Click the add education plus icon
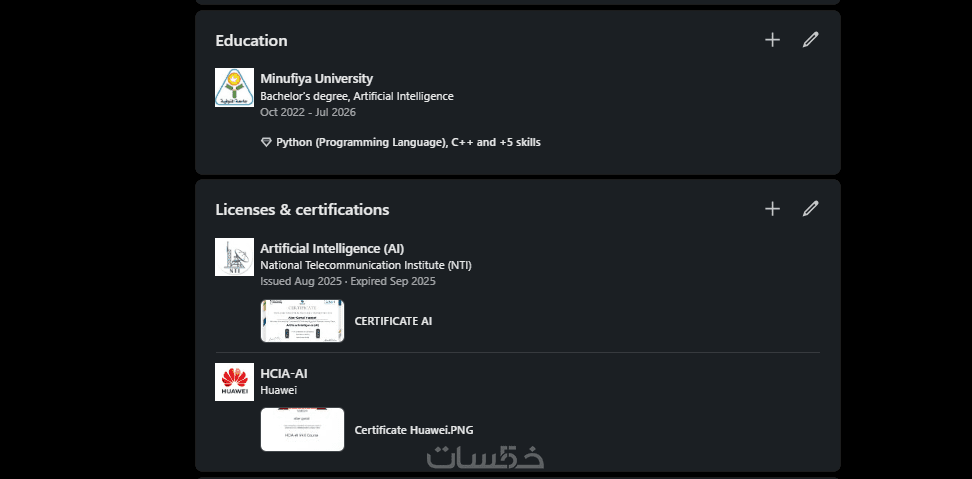 (772, 40)
